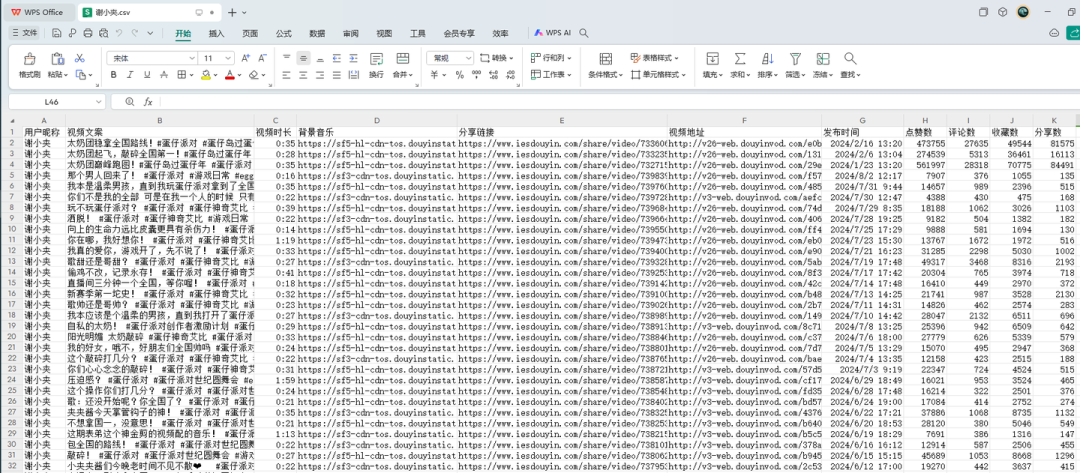The width and height of the screenshot is (1080, 473).
Task: Align text to bottom of cell
Action: [x=320, y=59]
